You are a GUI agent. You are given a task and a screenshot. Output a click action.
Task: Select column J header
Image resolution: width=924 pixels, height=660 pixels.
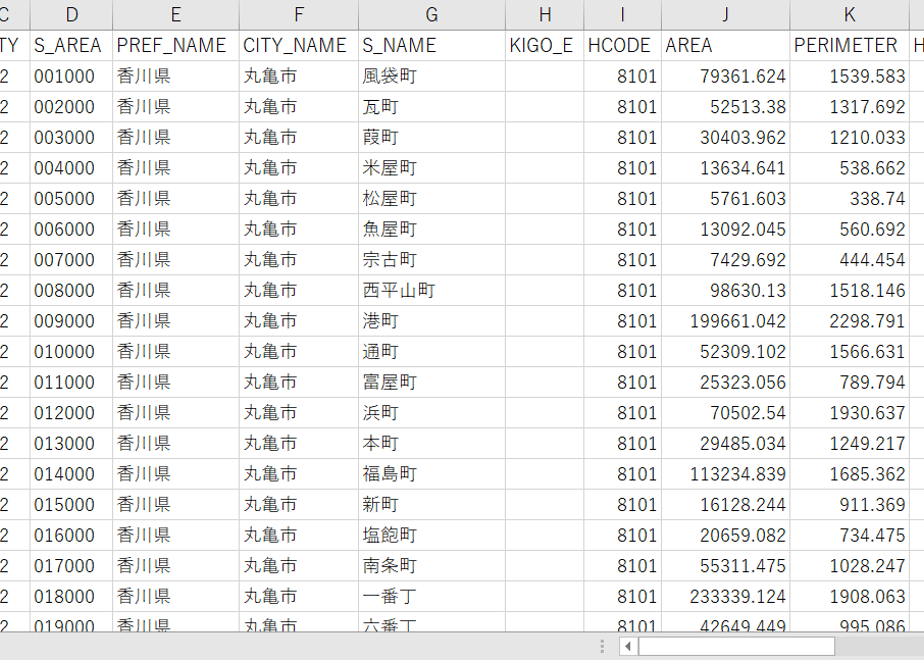coord(725,15)
